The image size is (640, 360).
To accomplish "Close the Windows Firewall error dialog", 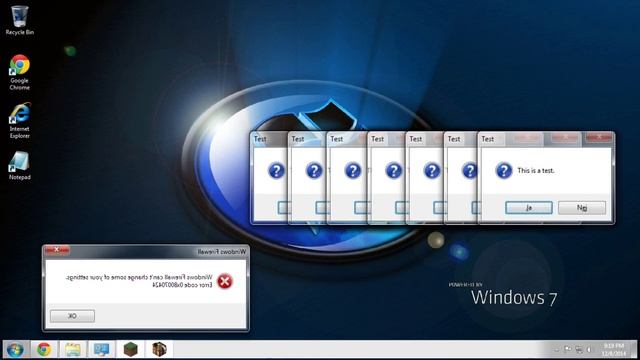I will coord(57,250).
